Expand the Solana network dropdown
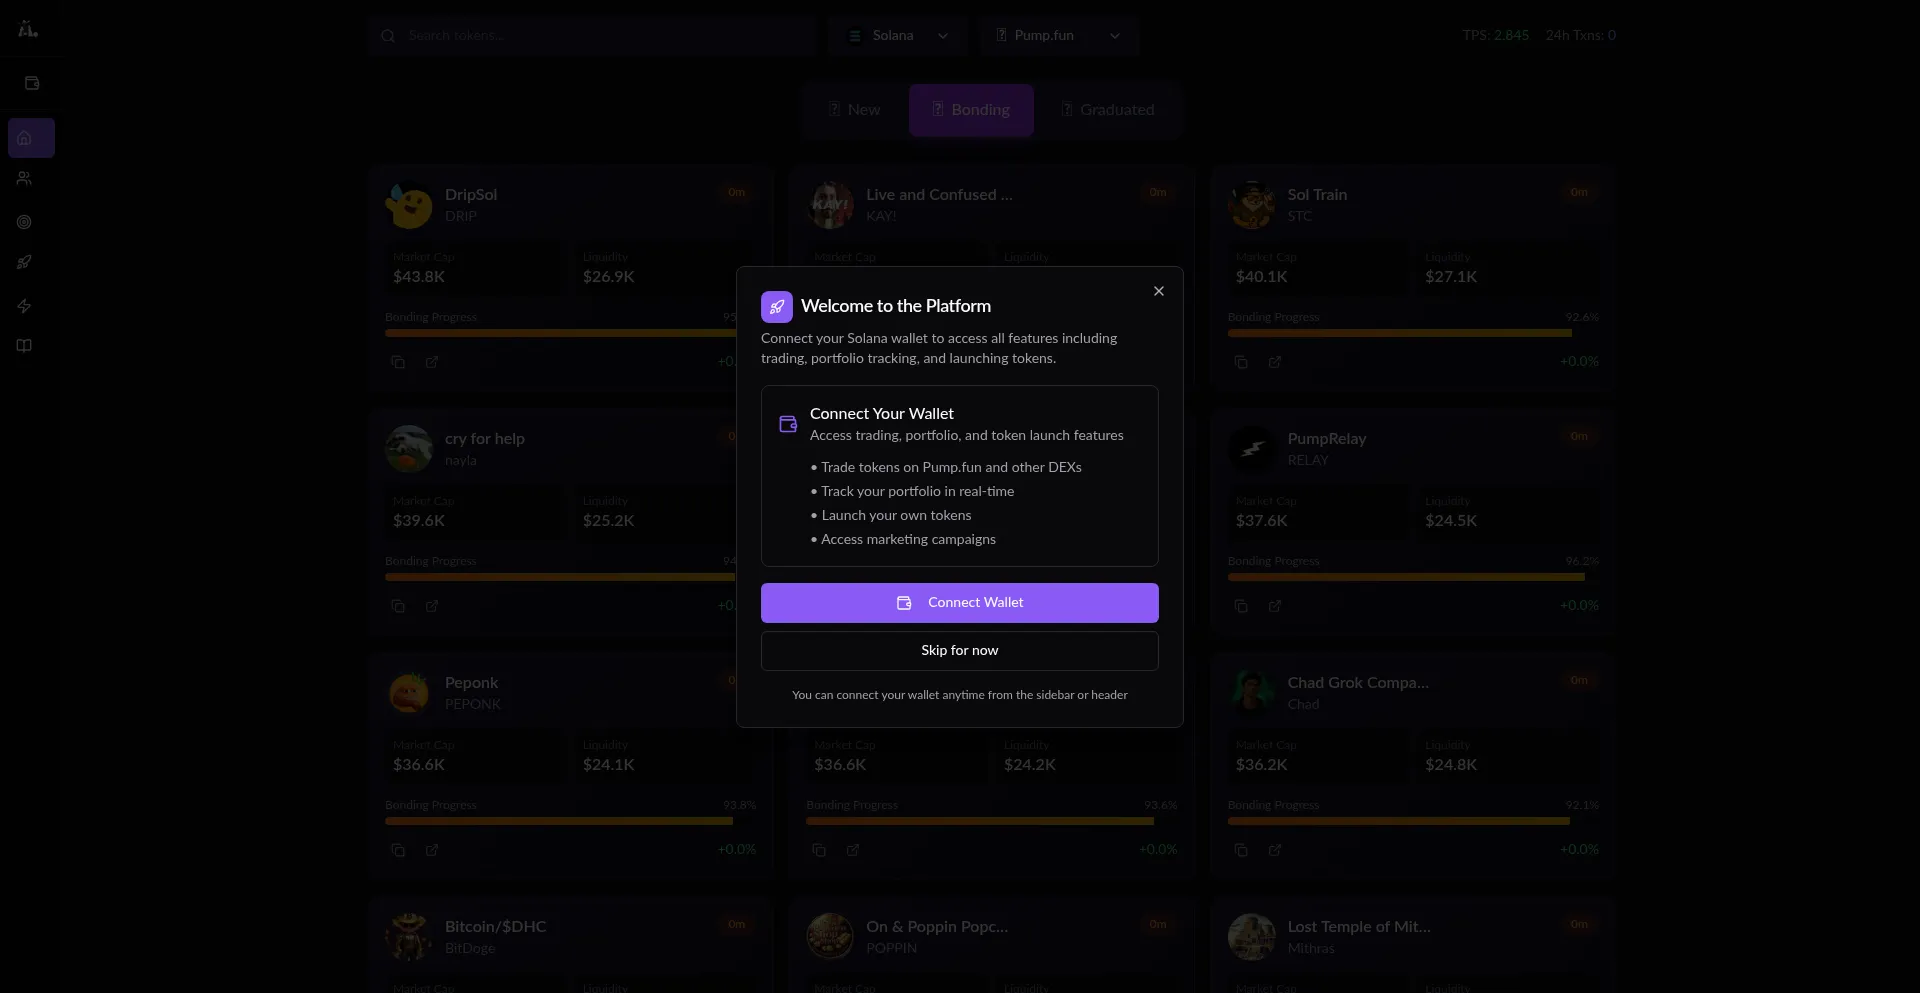 [x=897, y=36]
